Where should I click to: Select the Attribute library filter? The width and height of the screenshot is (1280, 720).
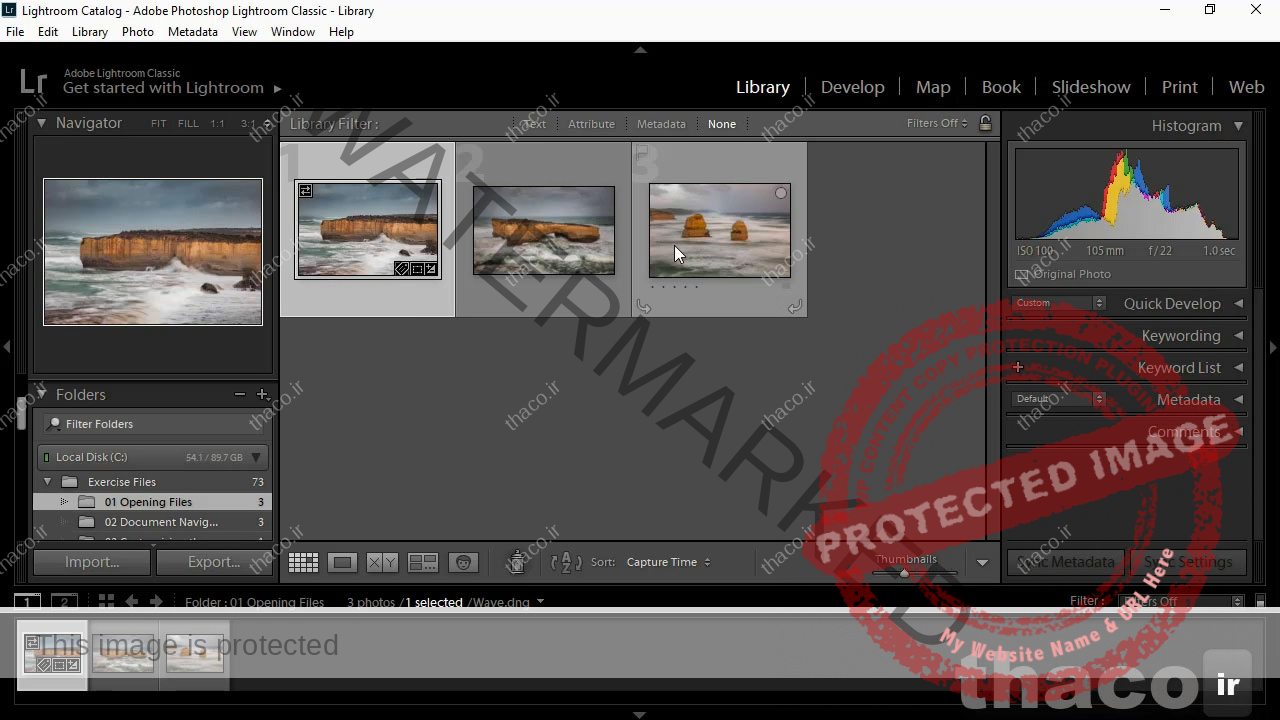(591, 124)
